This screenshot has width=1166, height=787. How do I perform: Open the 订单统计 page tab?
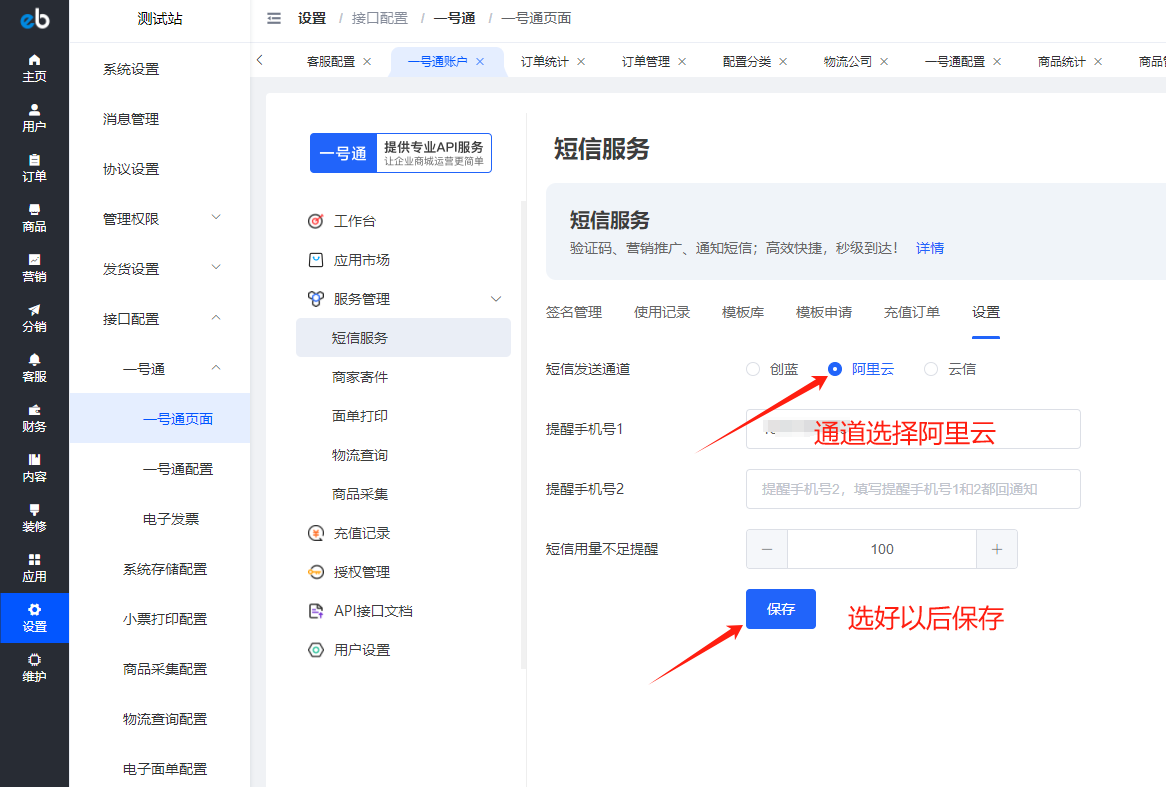[x=544, y=61]
